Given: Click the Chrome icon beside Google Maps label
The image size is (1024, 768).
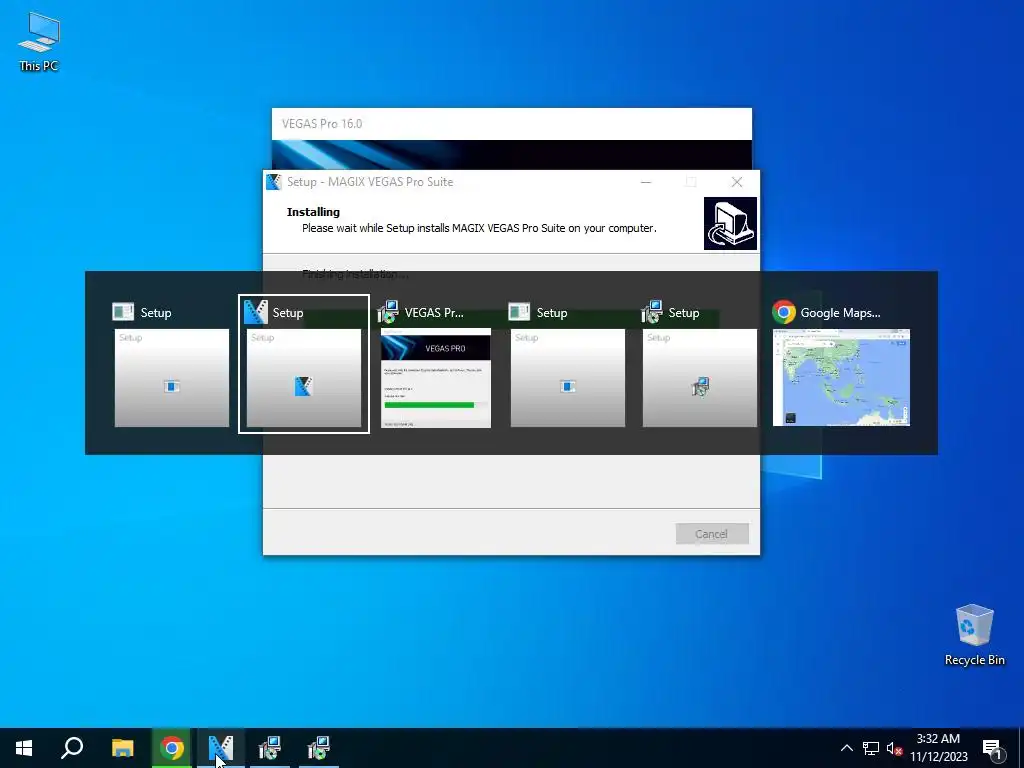Looking at the screenshot, I should tap(784, 312).
